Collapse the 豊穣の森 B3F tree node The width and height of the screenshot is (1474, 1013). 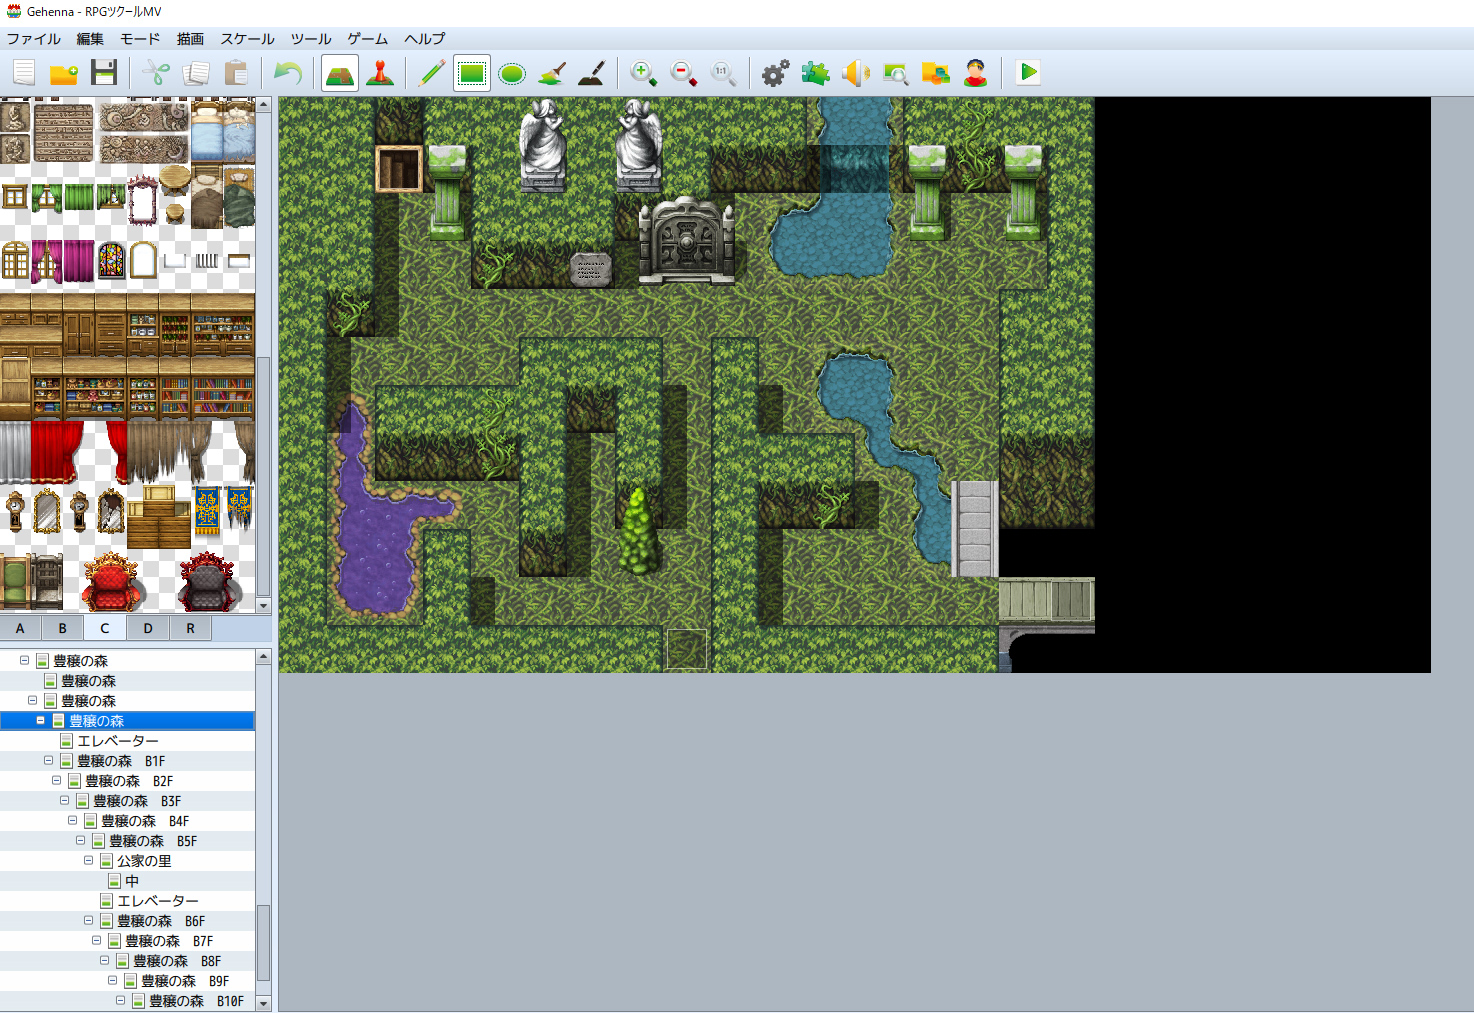(64, 800)
